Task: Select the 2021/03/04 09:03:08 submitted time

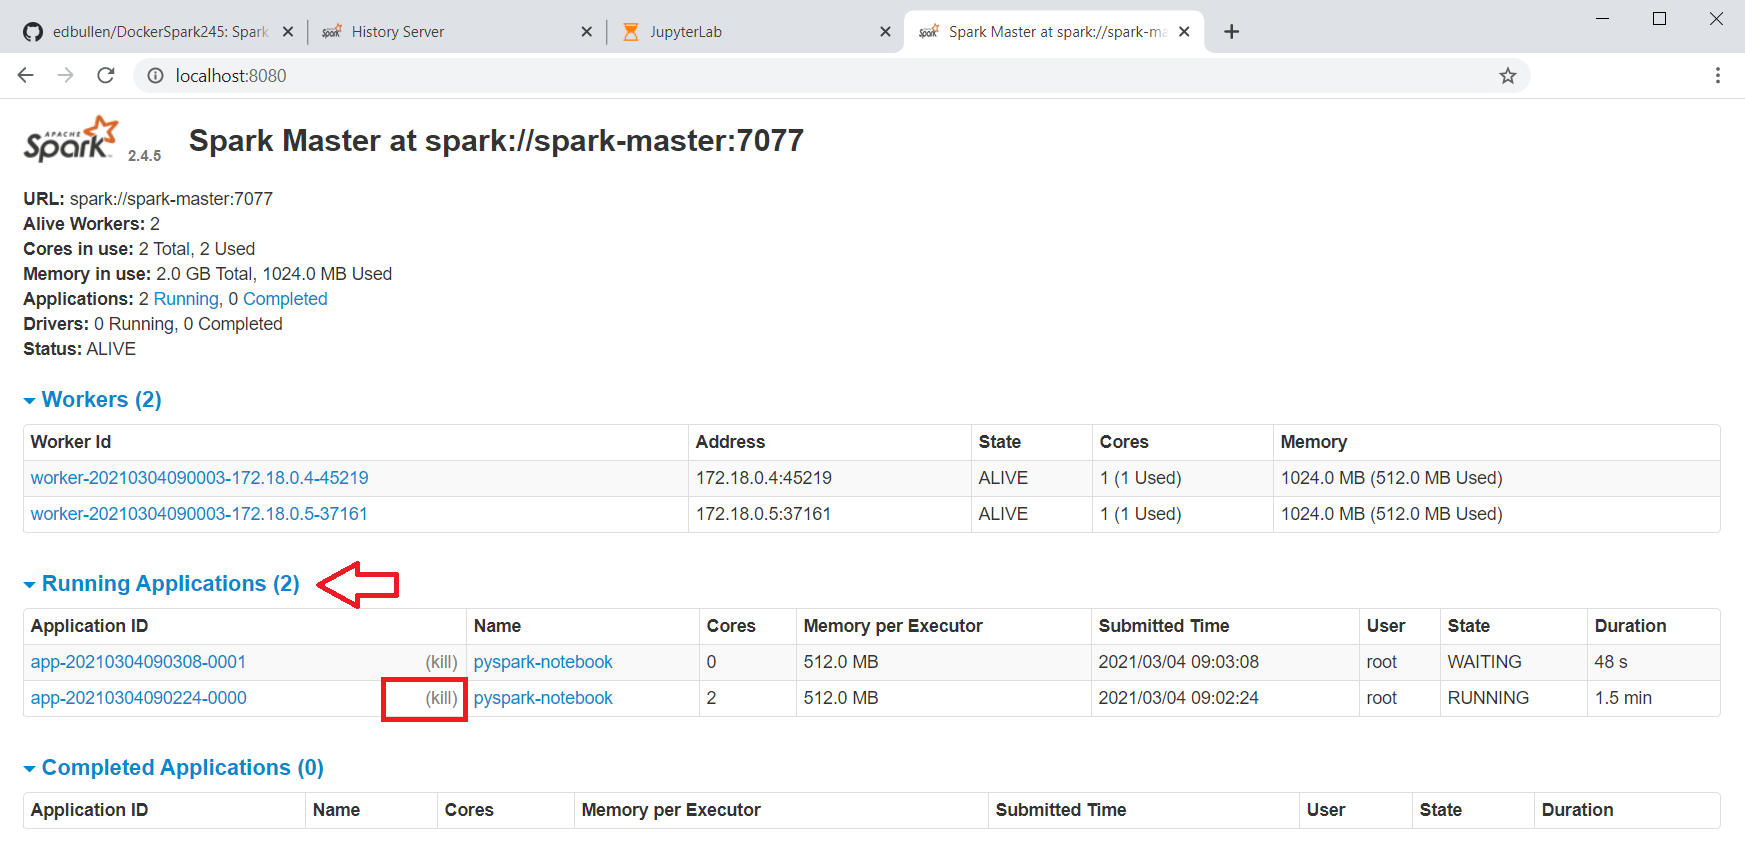Action: point(1179,662)
